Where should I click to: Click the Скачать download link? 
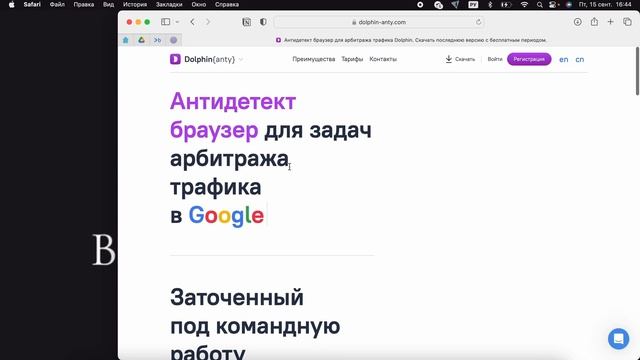[460, 59]
